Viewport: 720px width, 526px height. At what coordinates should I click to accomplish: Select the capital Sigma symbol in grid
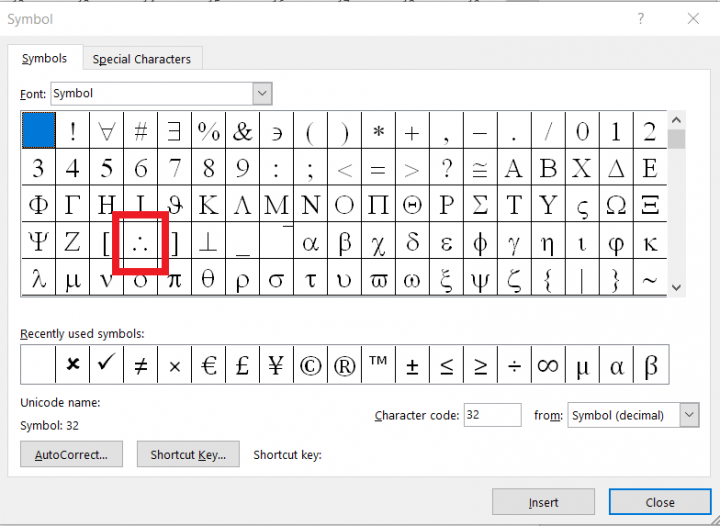[480, 205]
